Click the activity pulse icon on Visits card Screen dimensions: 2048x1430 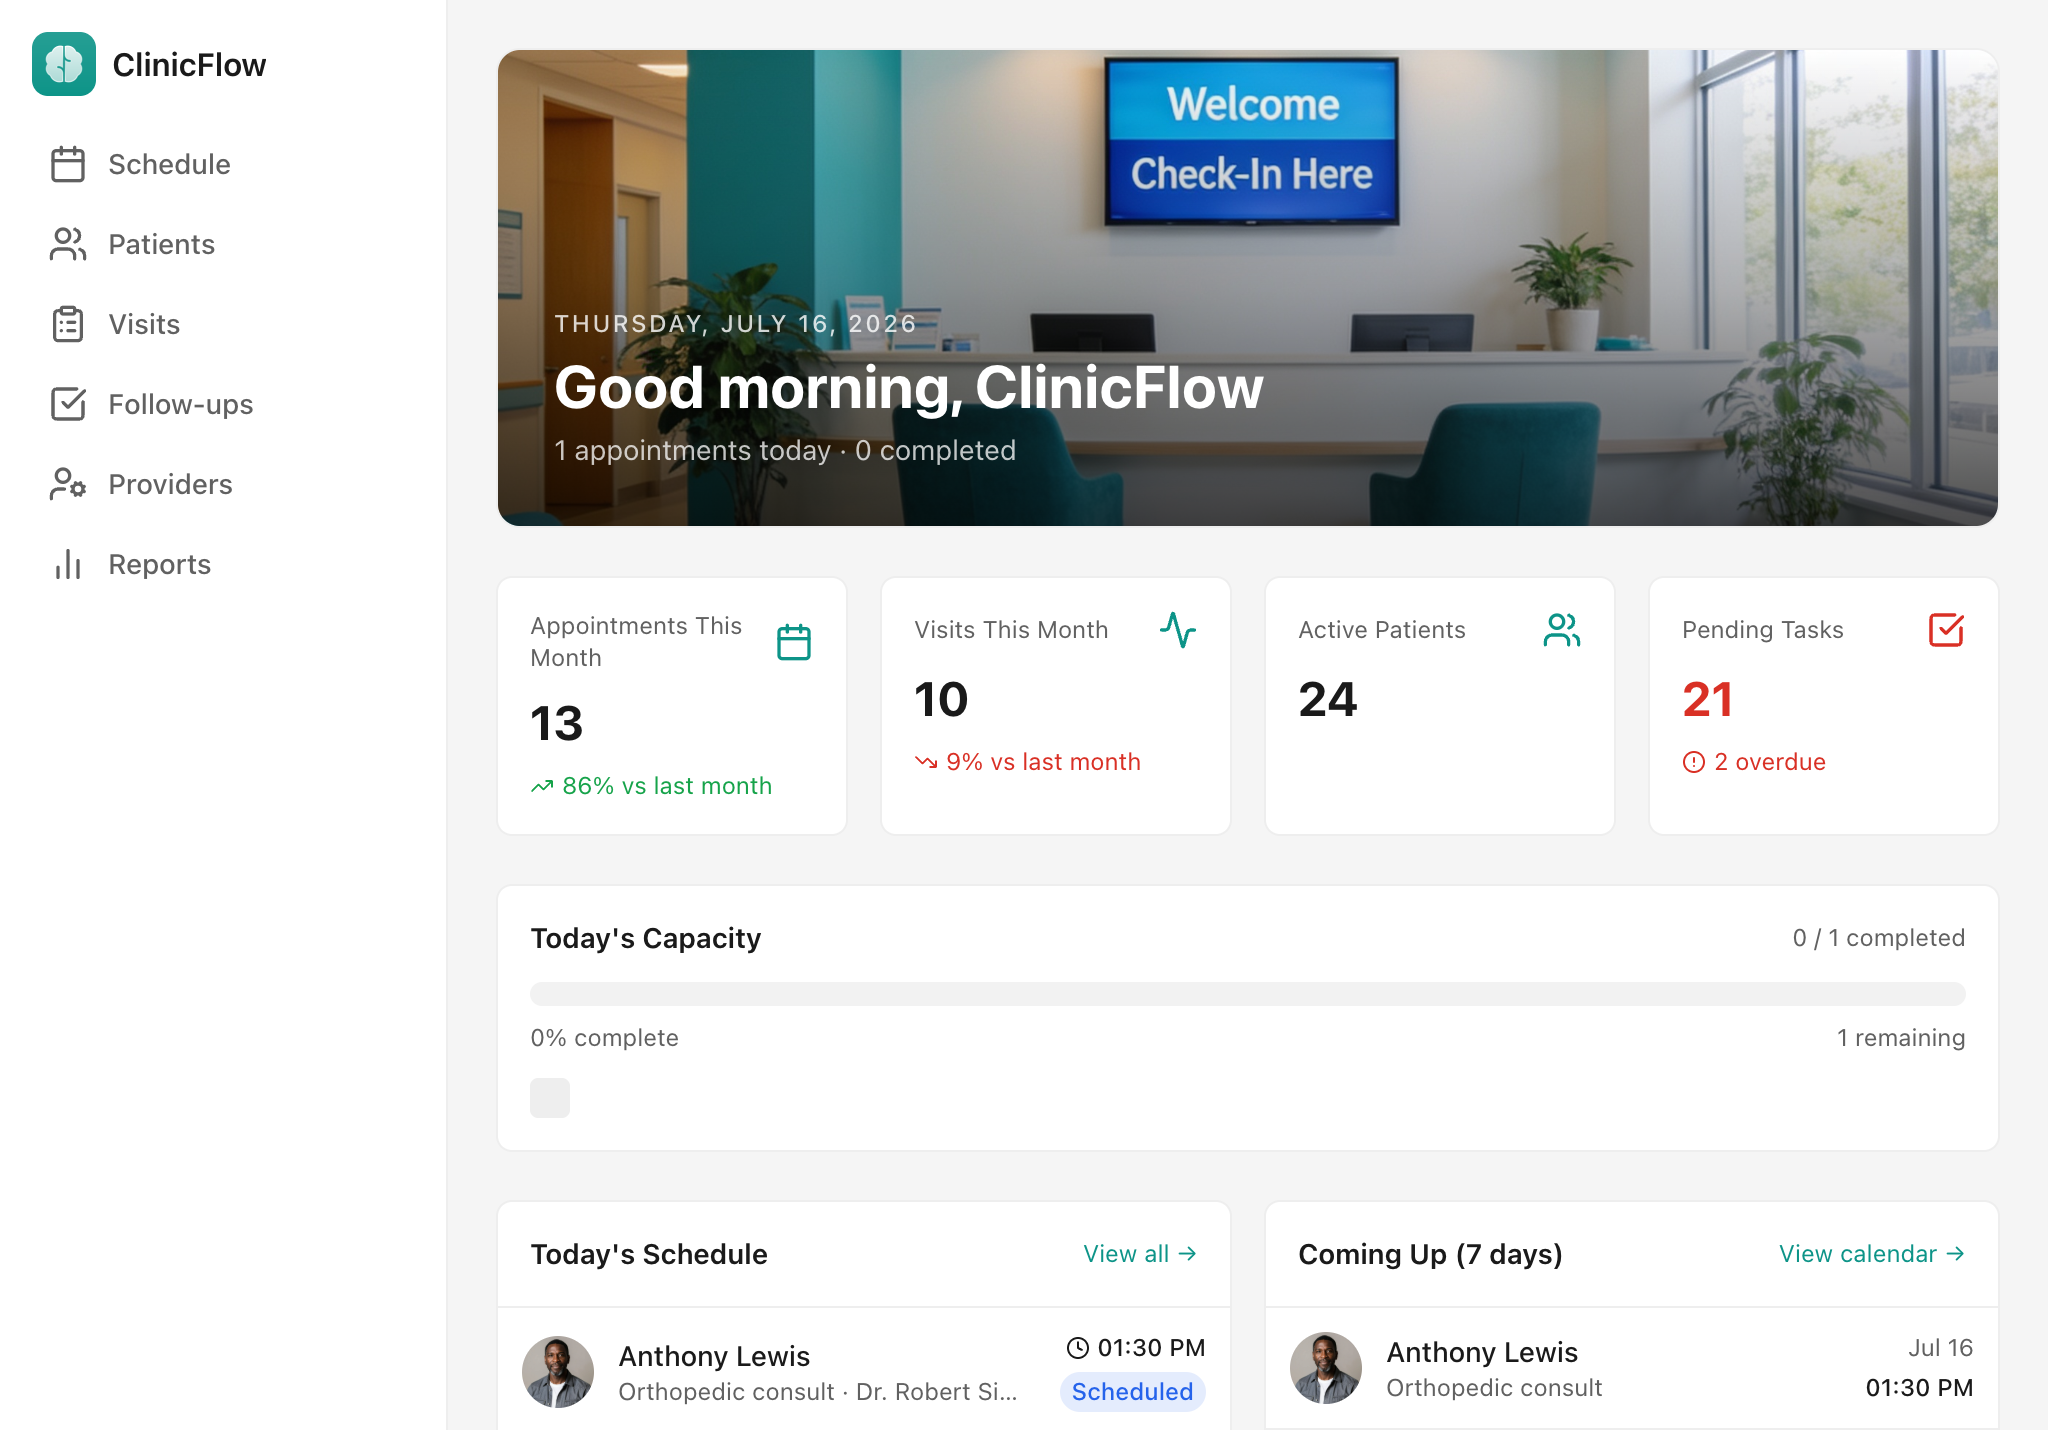[1178, 630]
